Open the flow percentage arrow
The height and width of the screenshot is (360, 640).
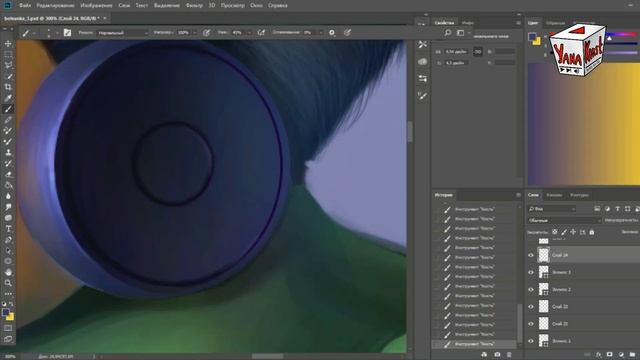point(249,33)
